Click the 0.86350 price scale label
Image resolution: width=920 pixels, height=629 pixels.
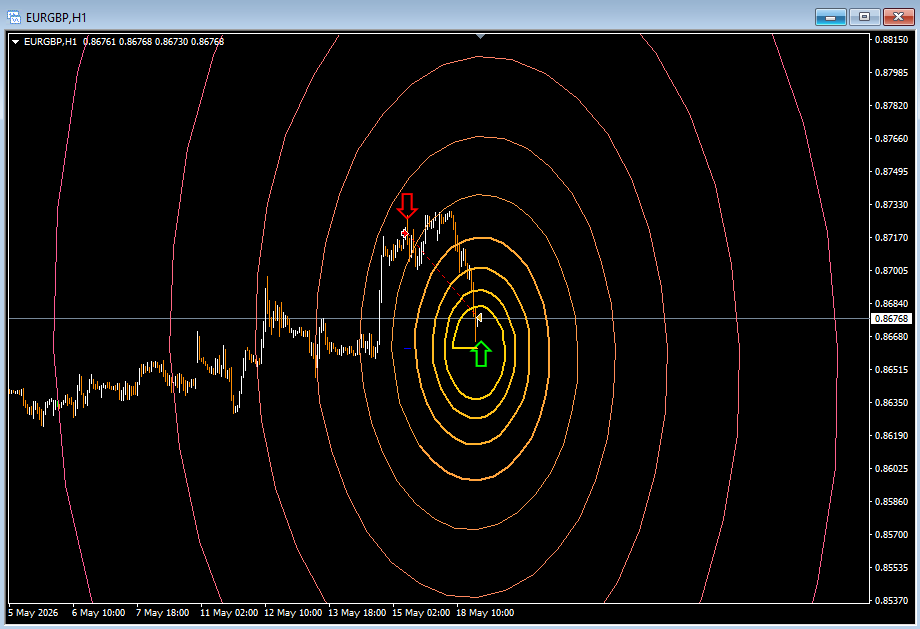click(x=891, y=403)
